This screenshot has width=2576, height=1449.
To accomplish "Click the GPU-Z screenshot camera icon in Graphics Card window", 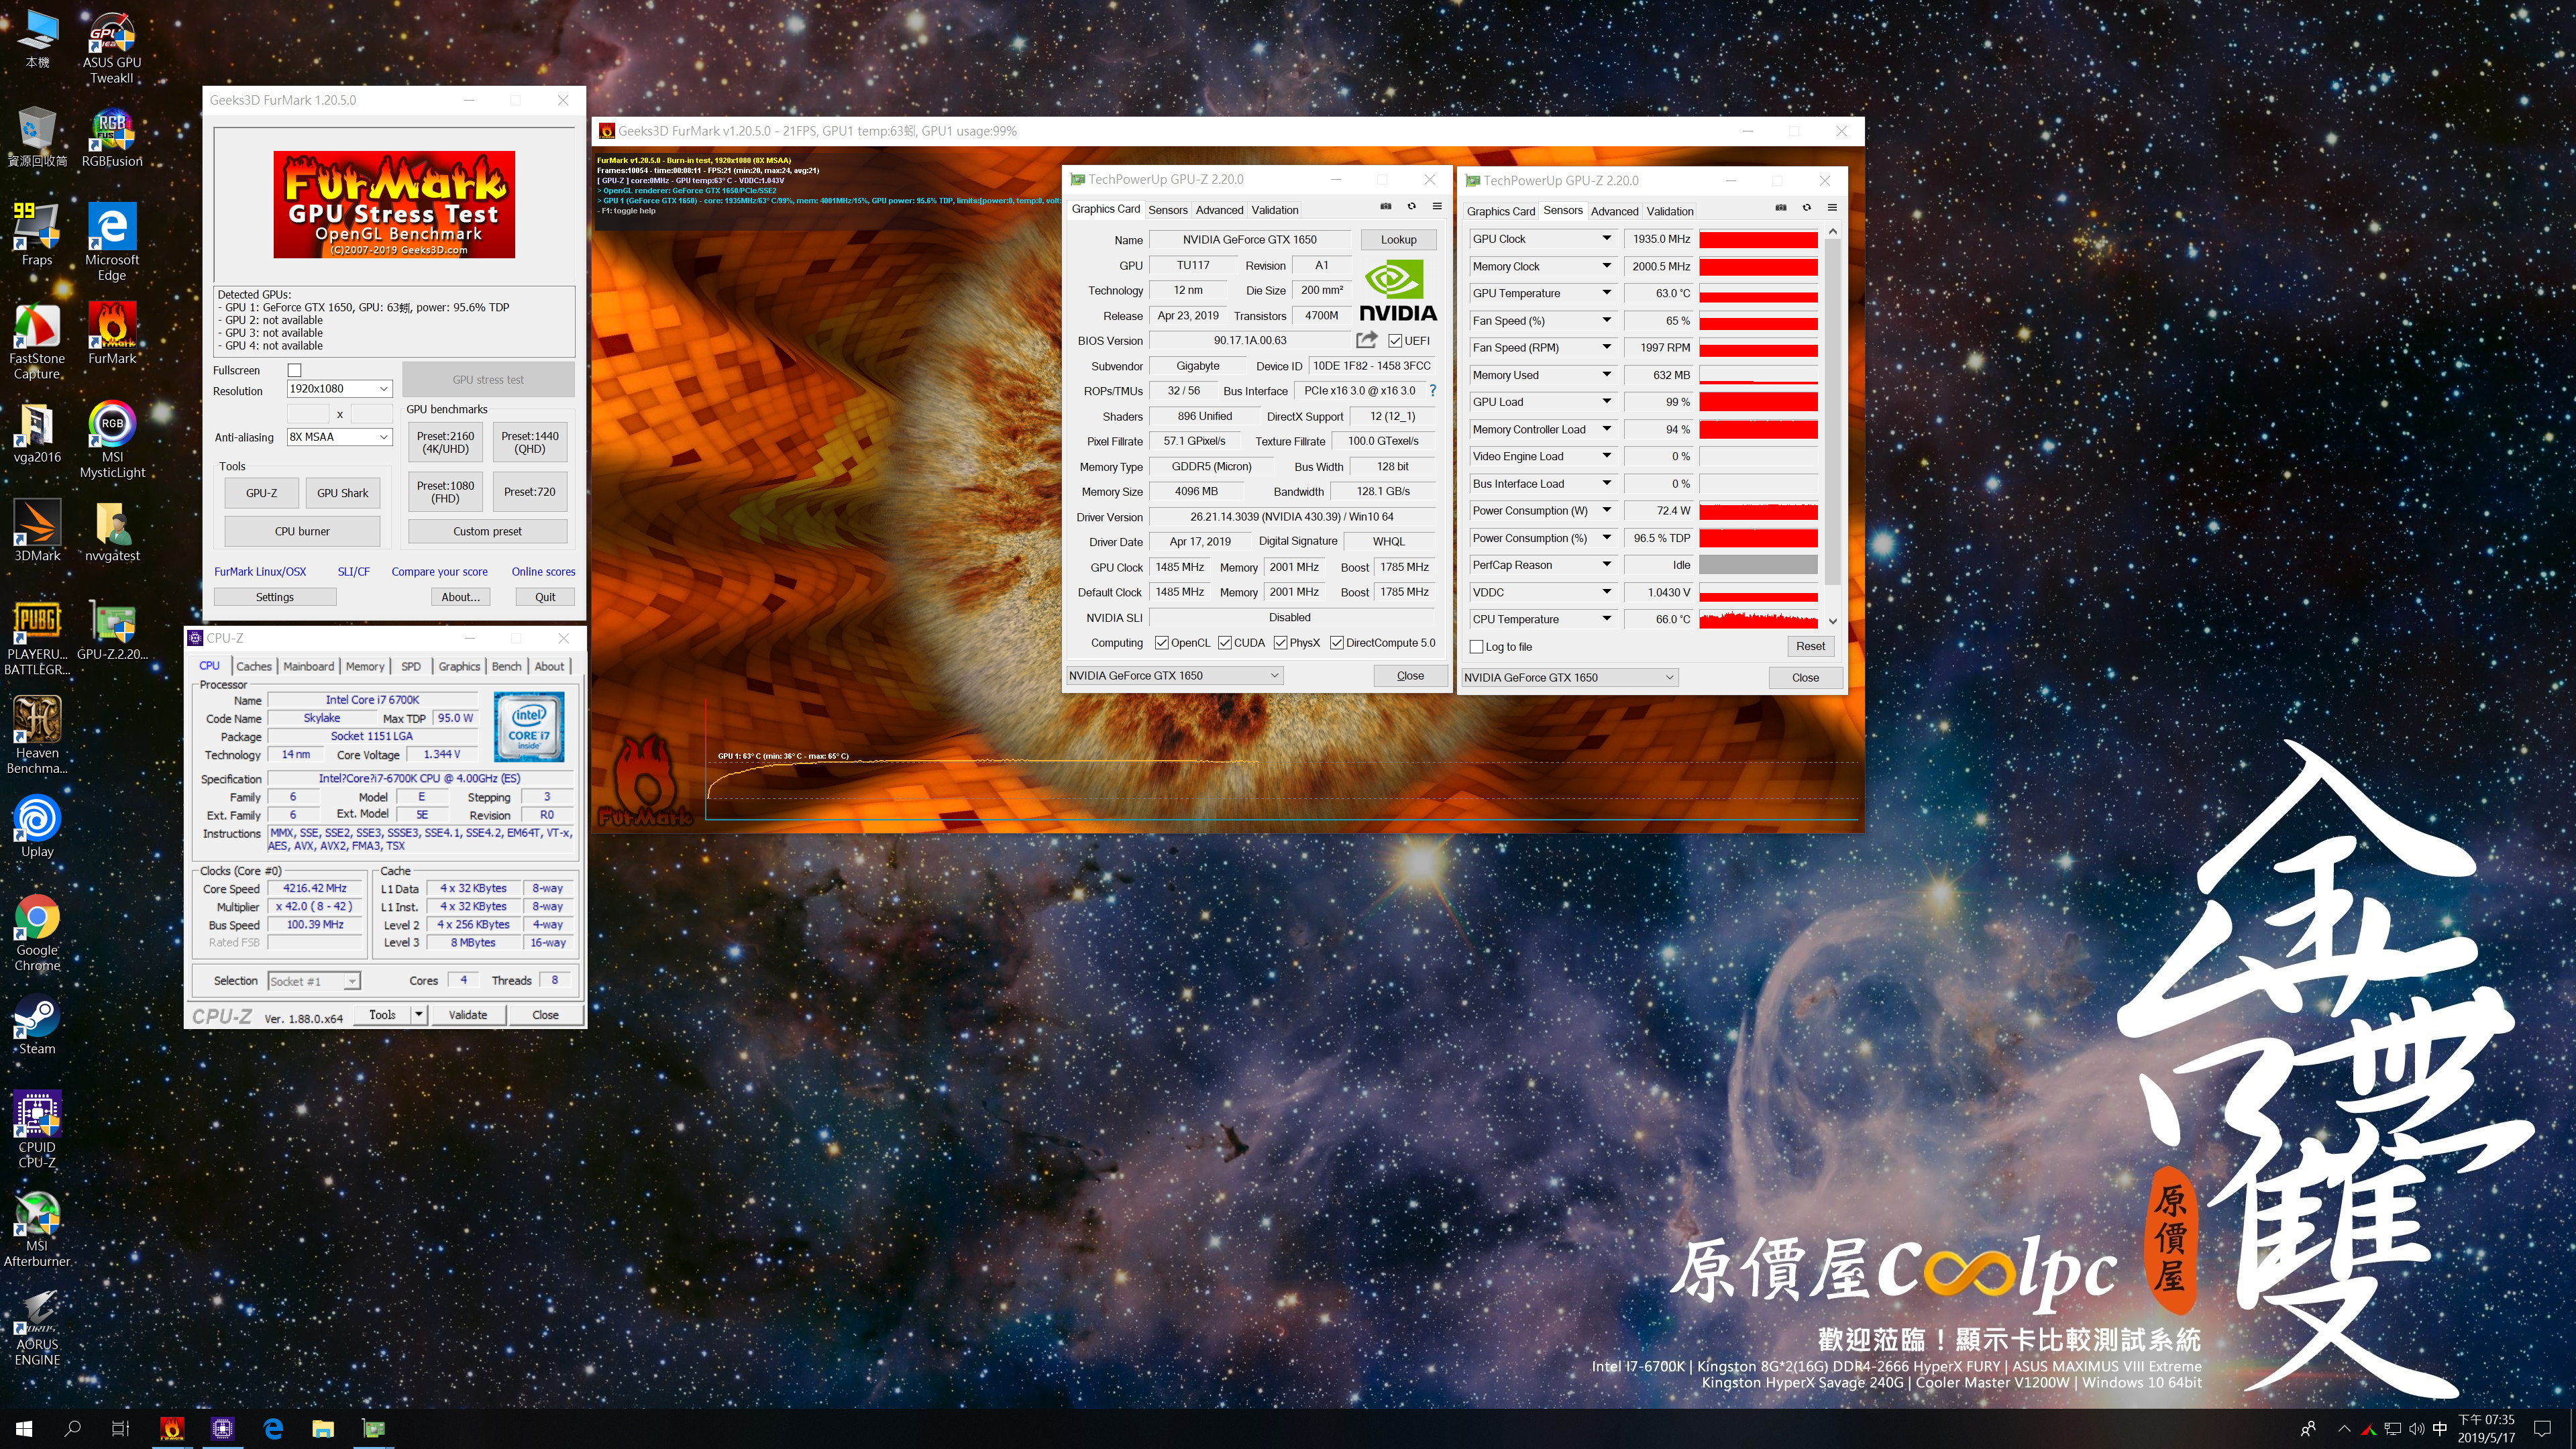I will [1386, 207].
